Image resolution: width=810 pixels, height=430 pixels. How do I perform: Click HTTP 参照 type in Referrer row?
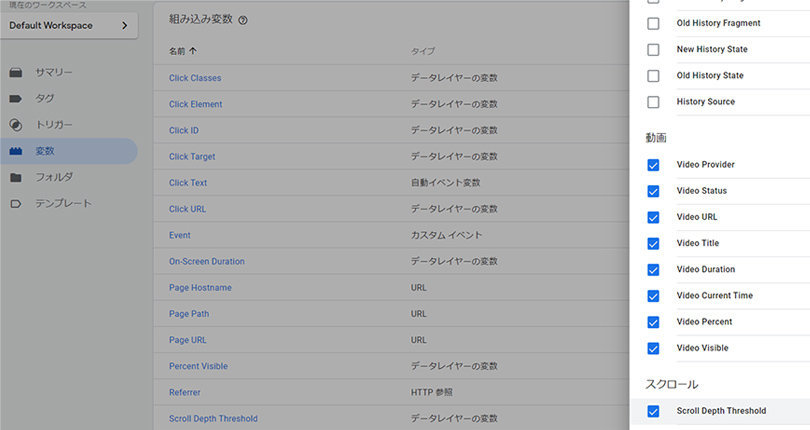point(431,392)
